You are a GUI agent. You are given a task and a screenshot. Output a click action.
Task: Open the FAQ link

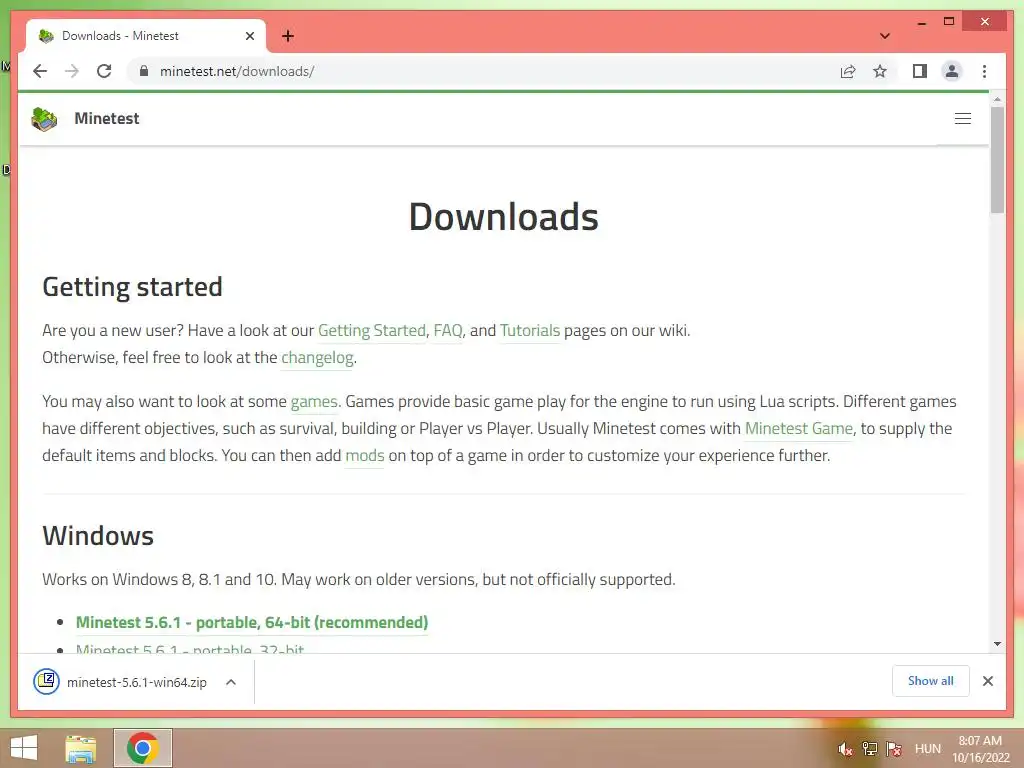447,330
